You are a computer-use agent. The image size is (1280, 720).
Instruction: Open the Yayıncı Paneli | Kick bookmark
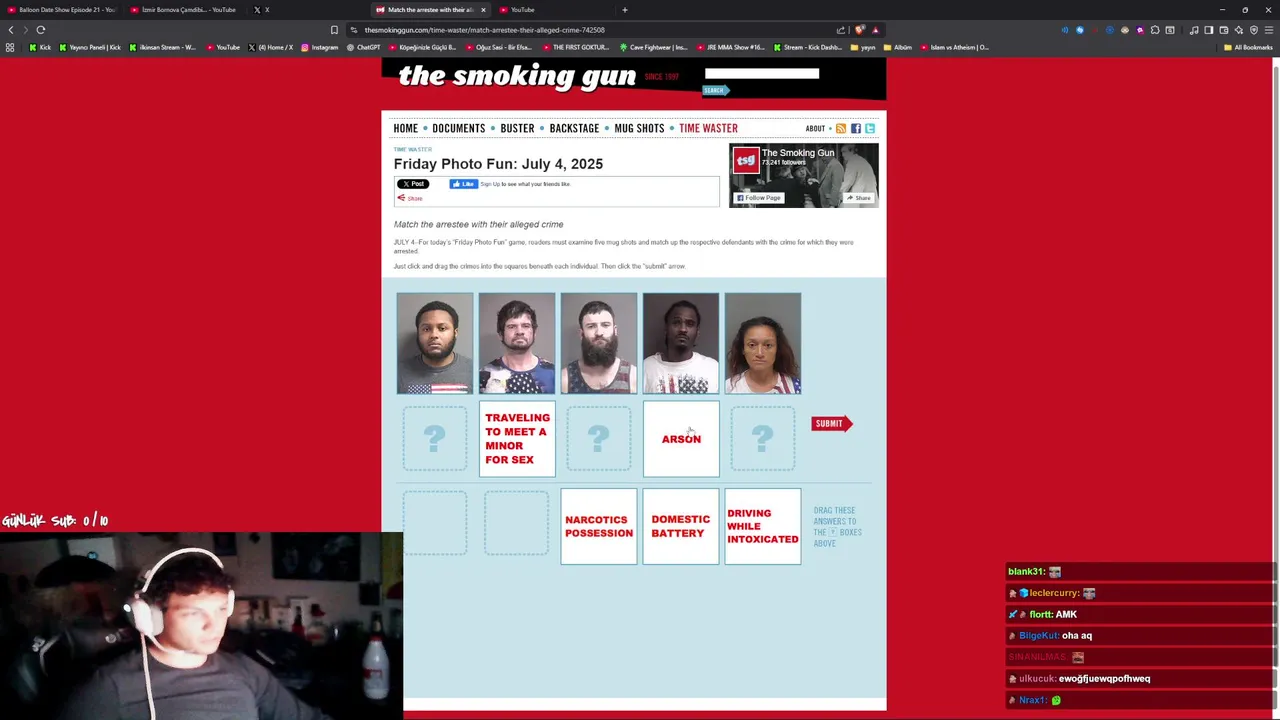[x=90, y=47]
